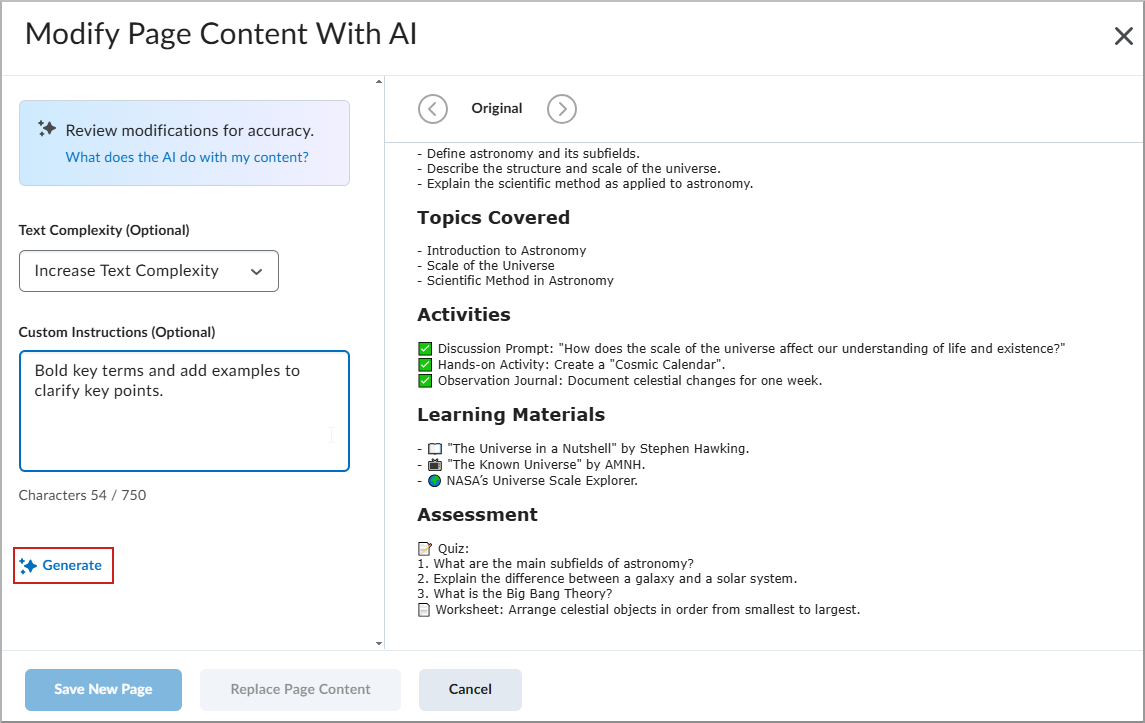This screenshot has height=723, width=1145.
Task: Select the Original version label
Action: (497, 108)
